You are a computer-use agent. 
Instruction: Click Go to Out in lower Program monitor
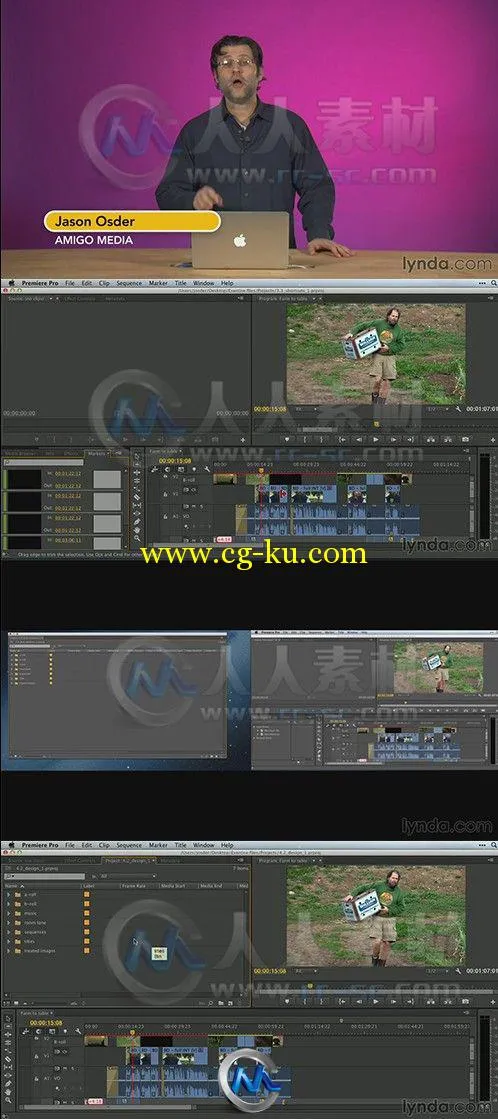(x=410, y=1001)
